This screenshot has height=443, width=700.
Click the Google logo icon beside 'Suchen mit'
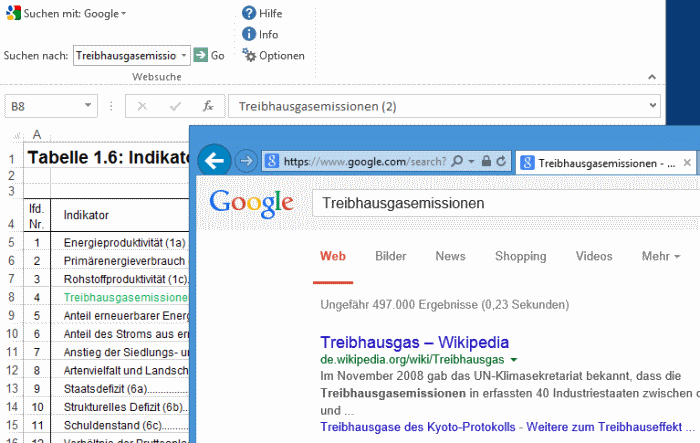(13, 13)
